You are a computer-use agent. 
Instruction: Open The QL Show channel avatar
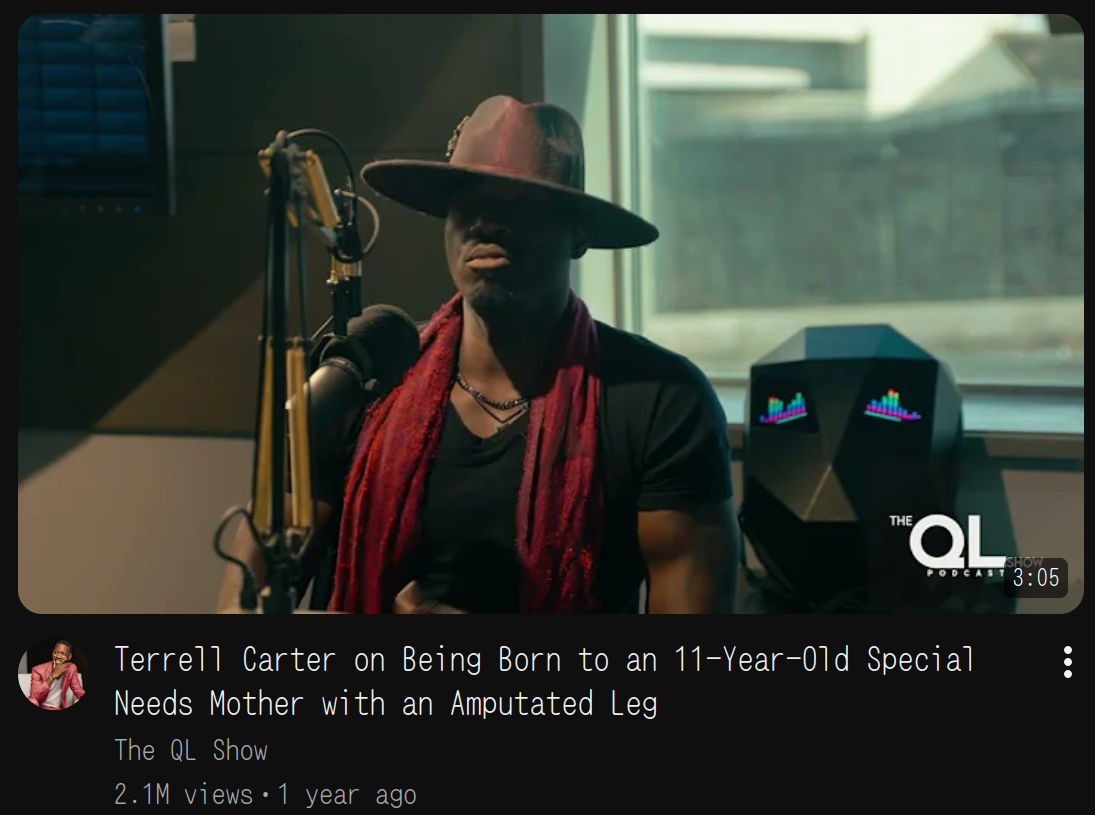[x=54, y=674]
